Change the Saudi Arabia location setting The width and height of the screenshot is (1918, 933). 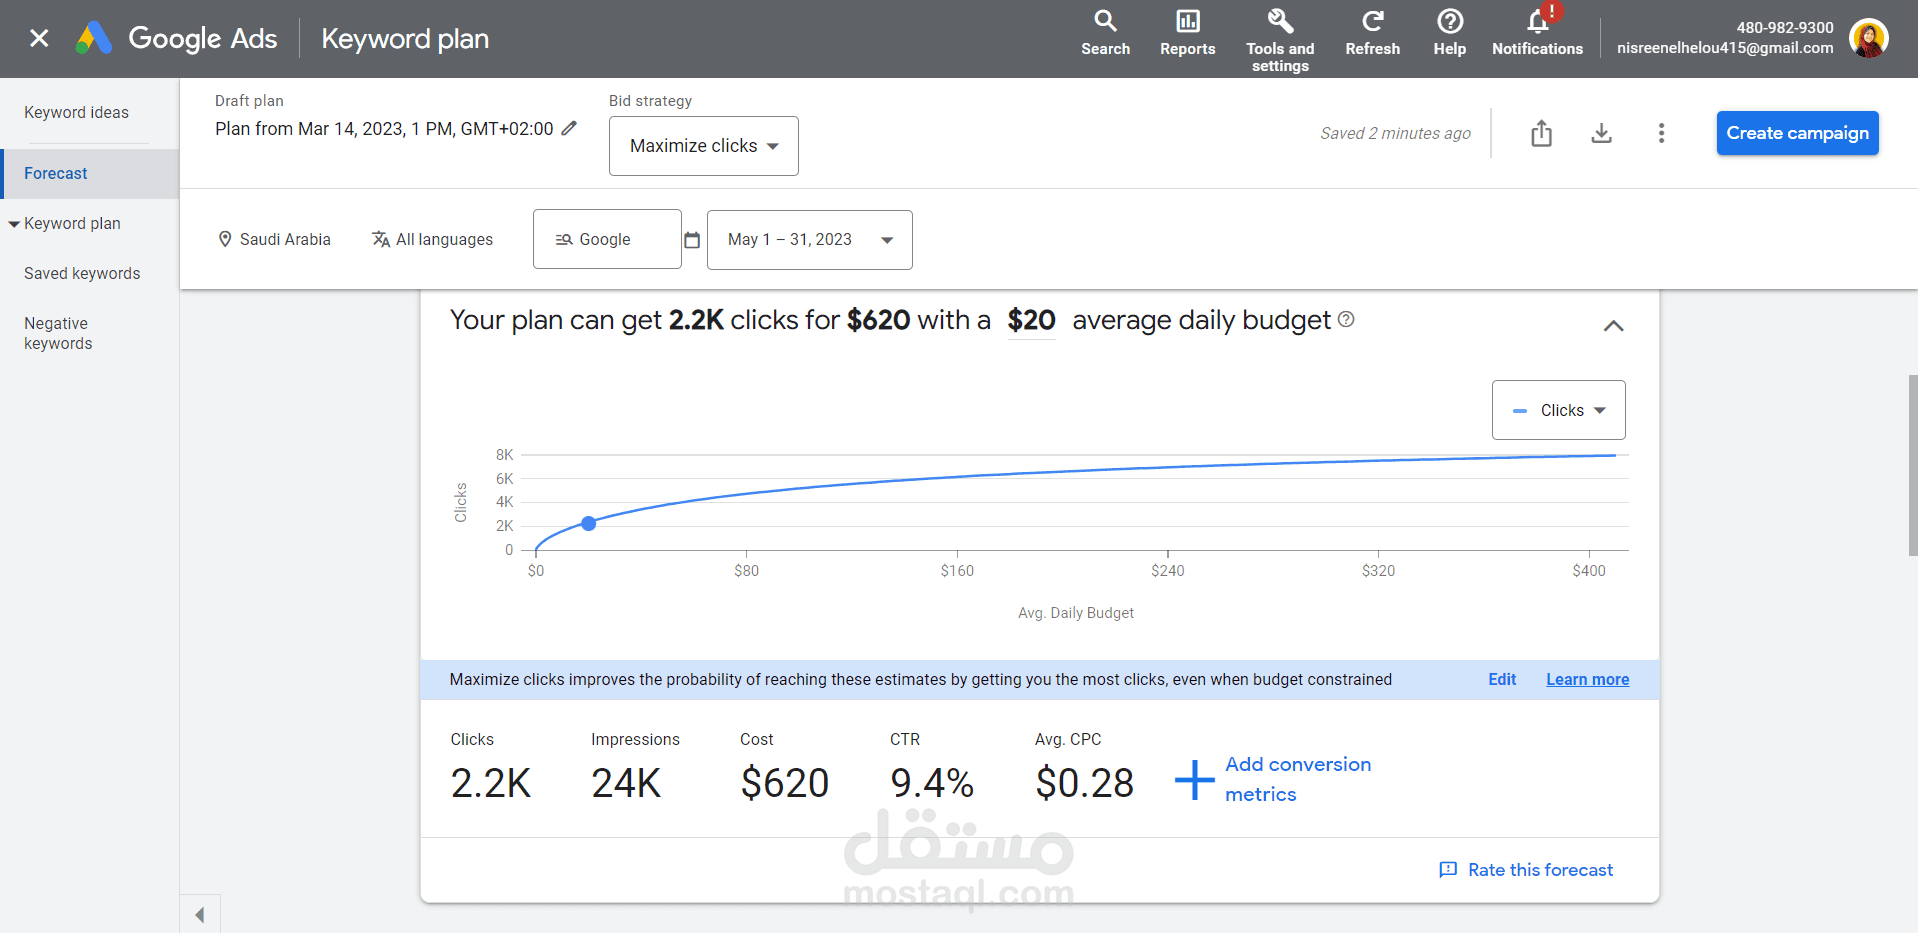coord(285,240)
